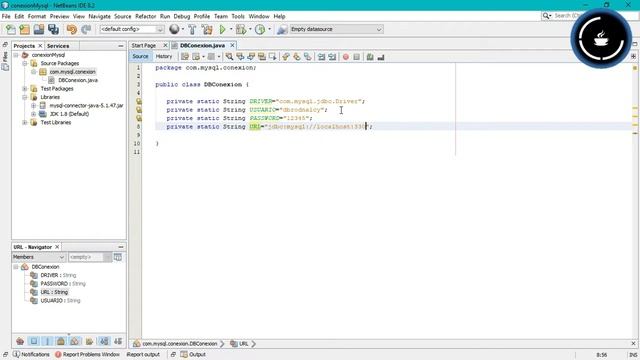Switch to the Services tab
The image size is (640, 360).
[58, 46]
